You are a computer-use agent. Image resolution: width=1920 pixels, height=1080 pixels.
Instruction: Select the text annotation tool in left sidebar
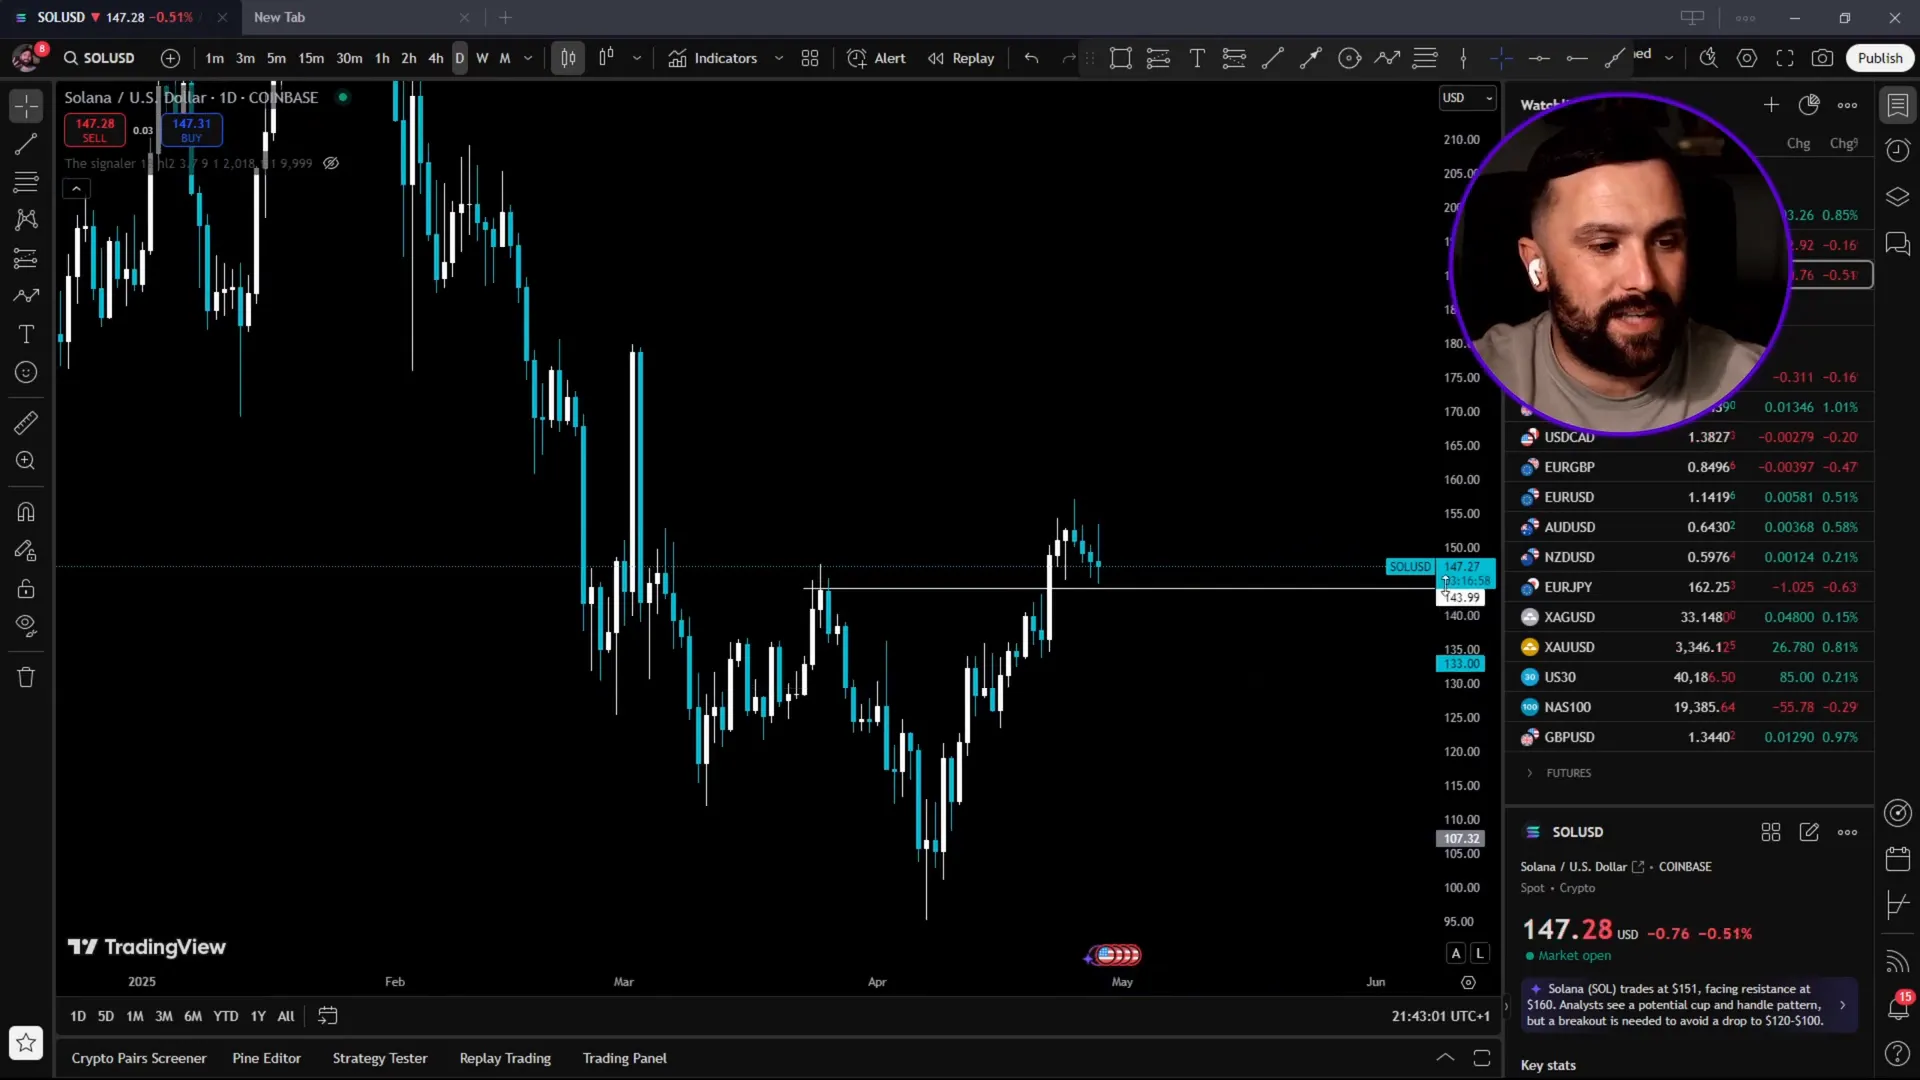pos(26,334)
